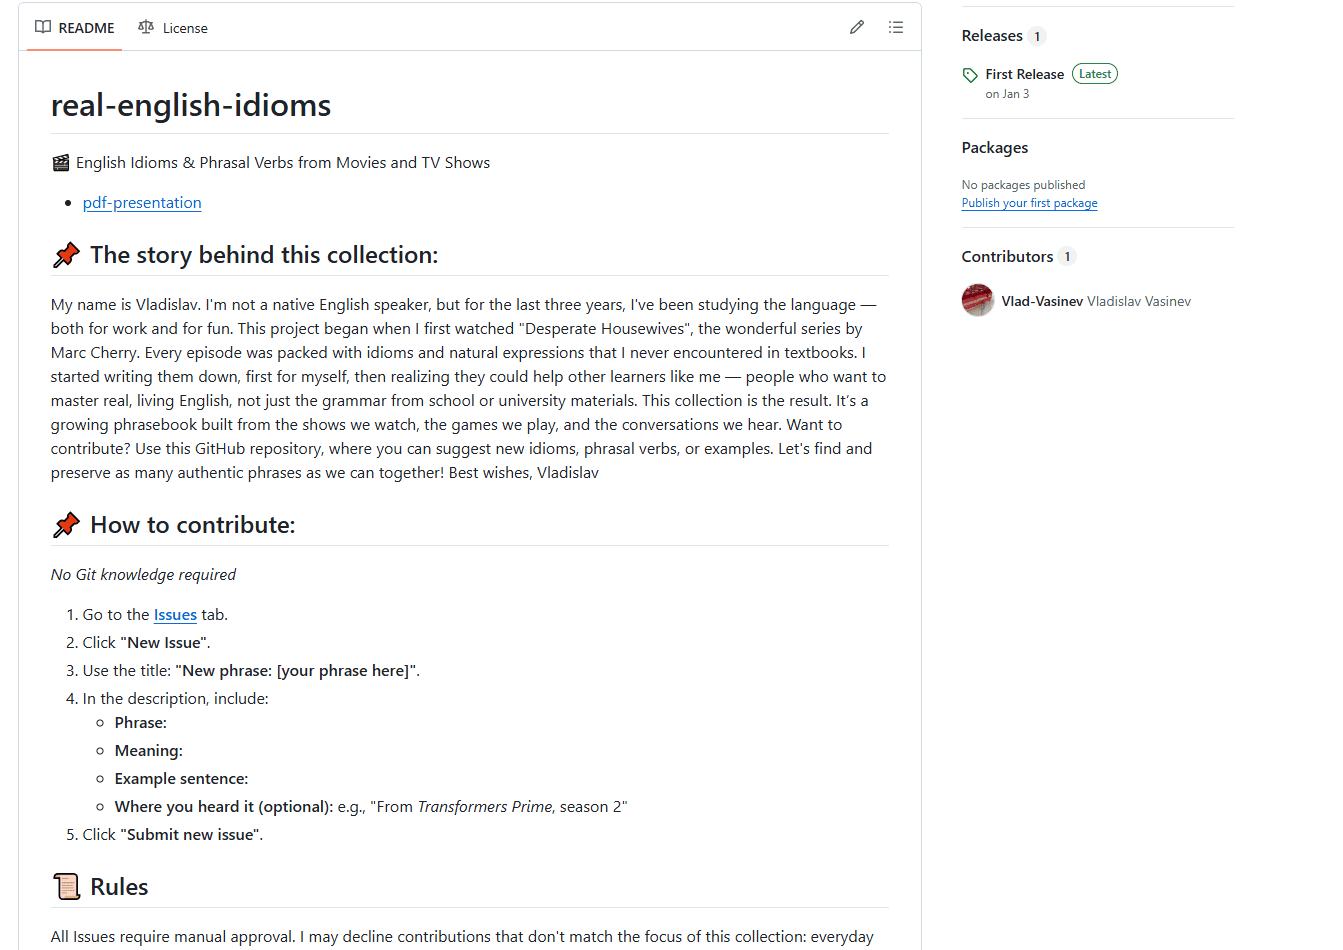Click the tag icon beside First Release
The width and height of the screenshot is (1343, 950).
pos(970,75)
